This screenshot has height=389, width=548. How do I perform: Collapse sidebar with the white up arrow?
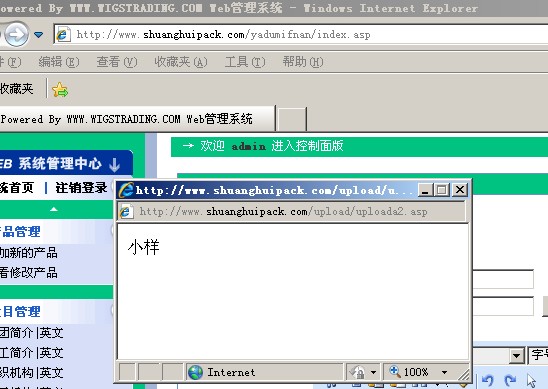click(x=53, y=209)
